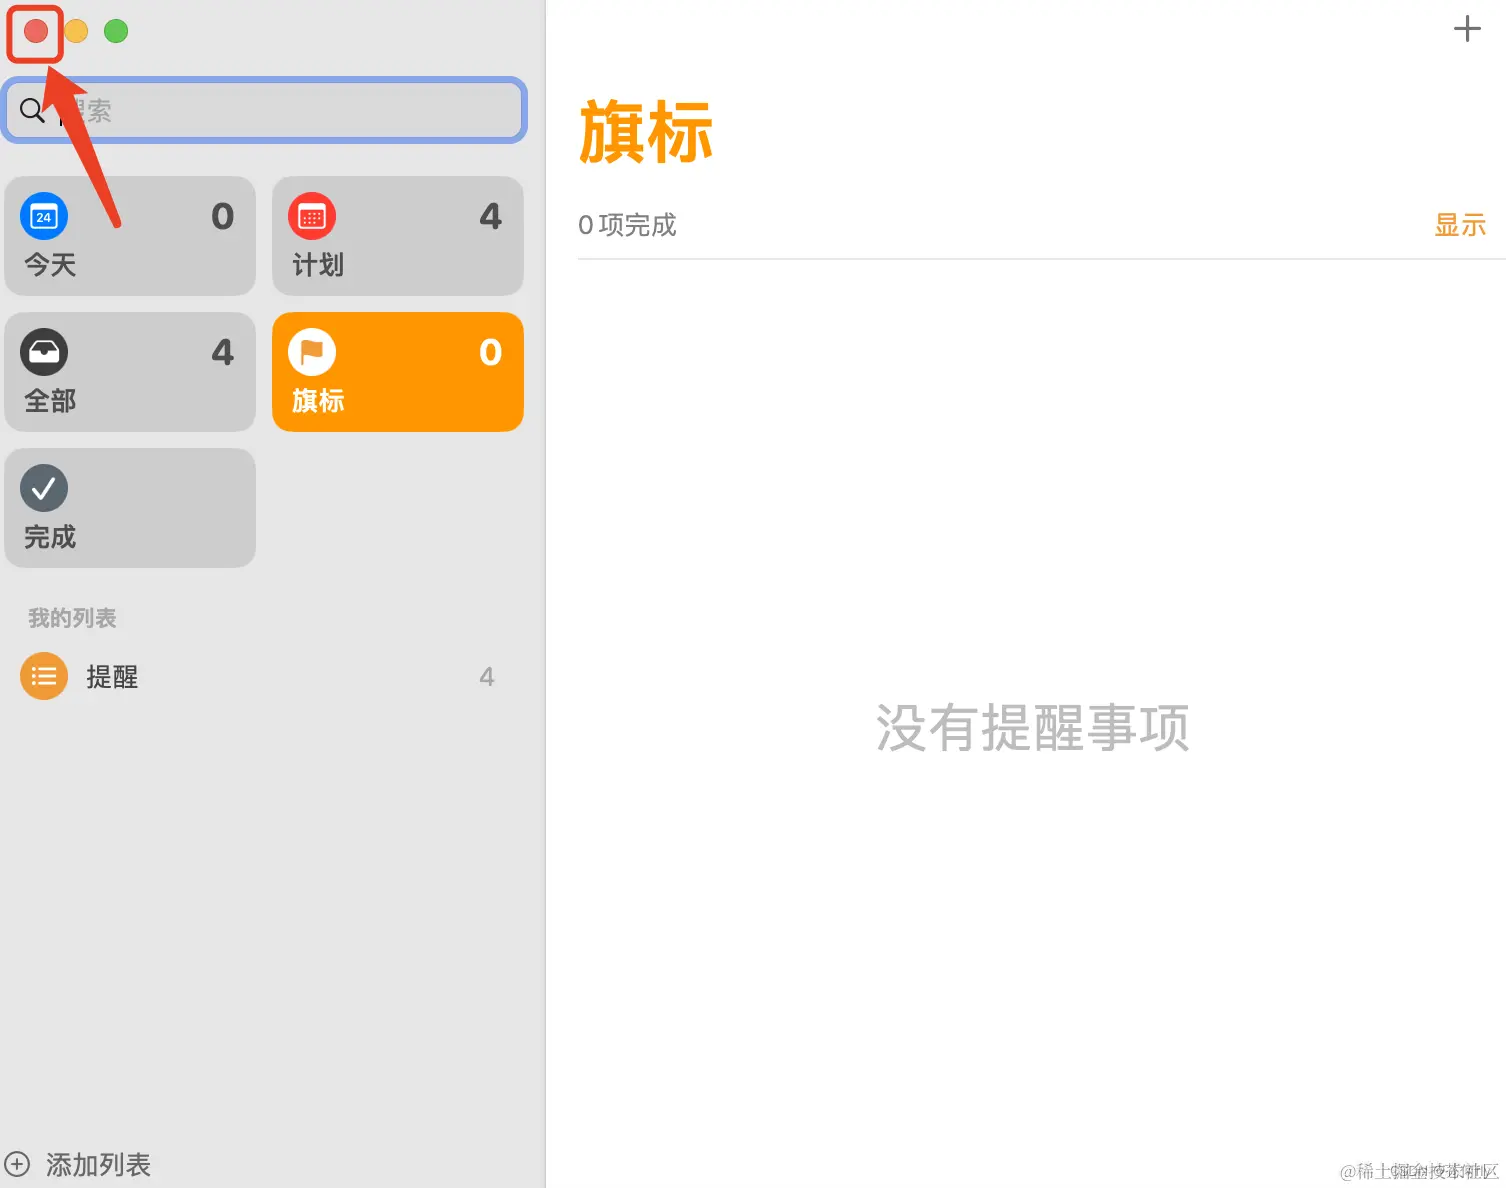Open the 完成 (Completed) smart list

click(129, 507)
